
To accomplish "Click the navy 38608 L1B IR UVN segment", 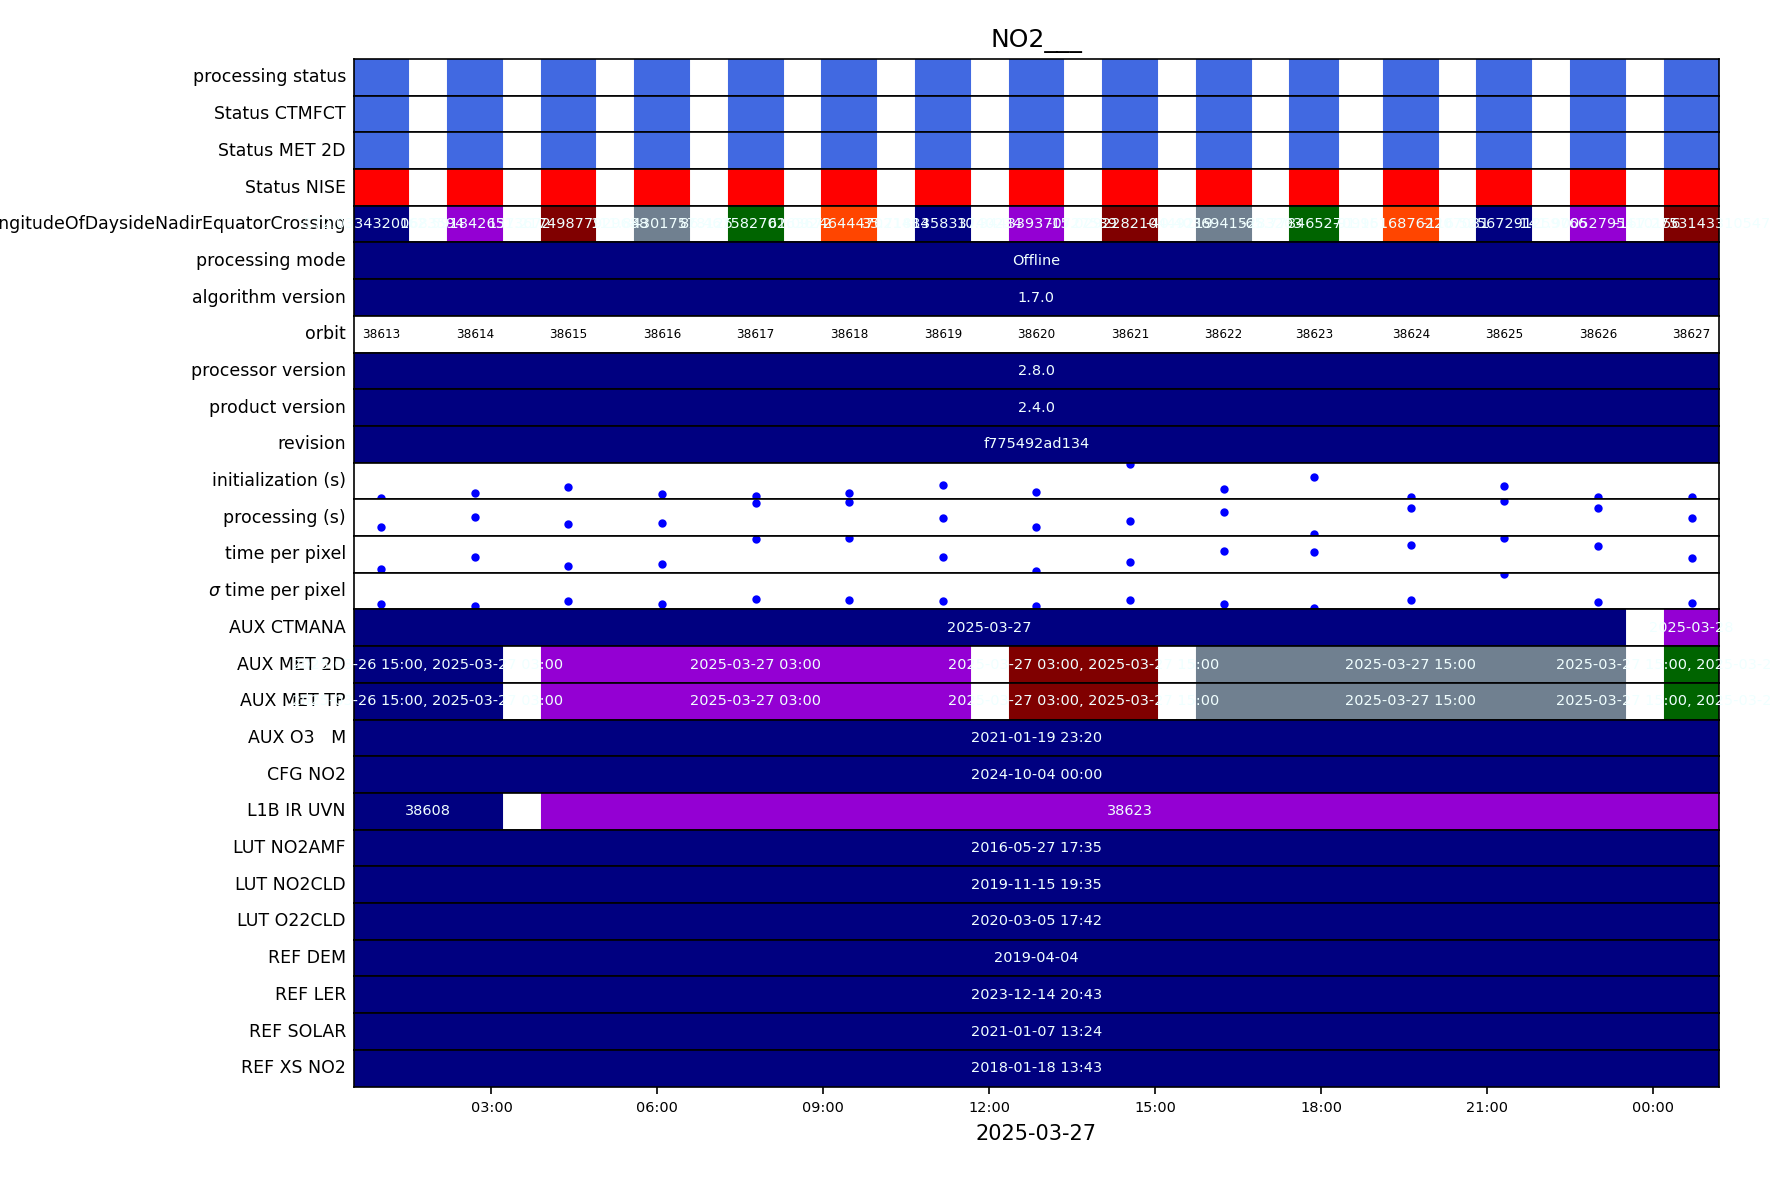I will [427, 810].
